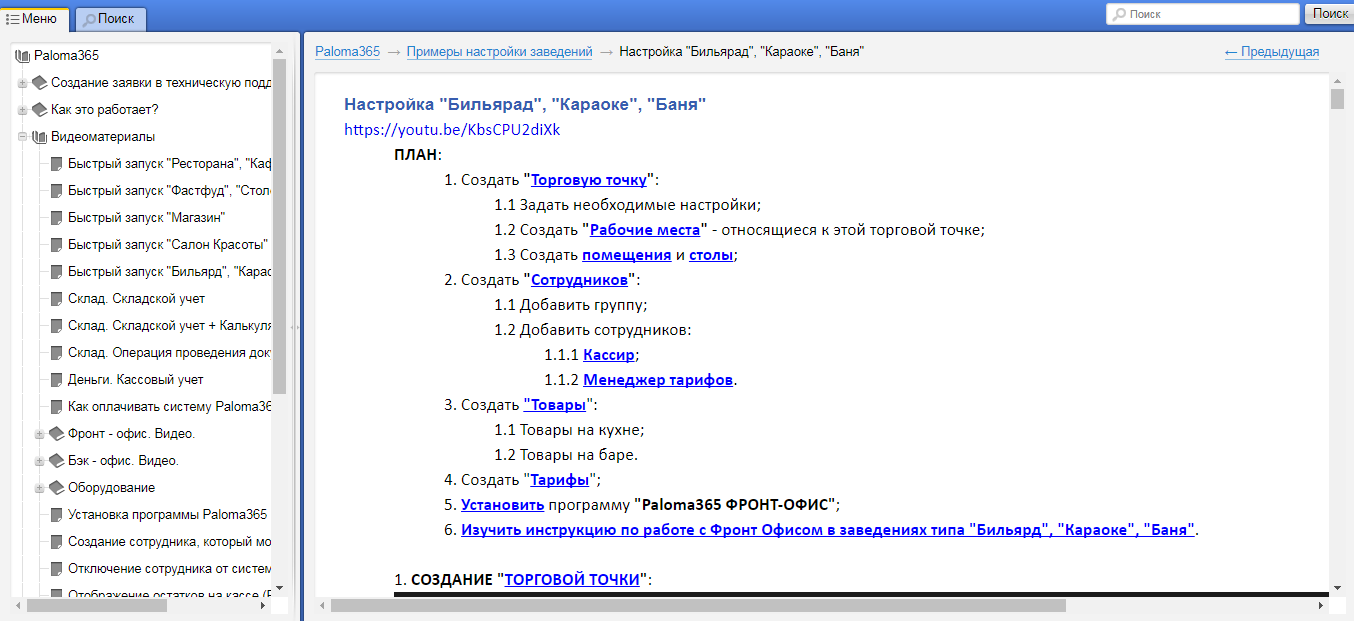Image resolution: width=1354 pixels, height=621 pixels.
Task: Click page icon of Отключение сотрудника
Action: click(x=57, y=569)
